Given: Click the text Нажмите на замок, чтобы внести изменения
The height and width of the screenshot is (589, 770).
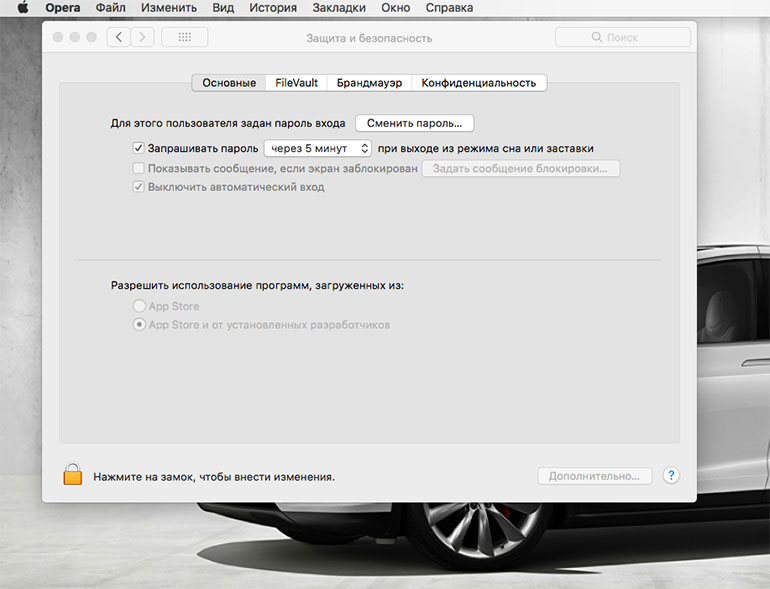Looking at the screenshot, I should pyautogui.click(x=214, y=477).
